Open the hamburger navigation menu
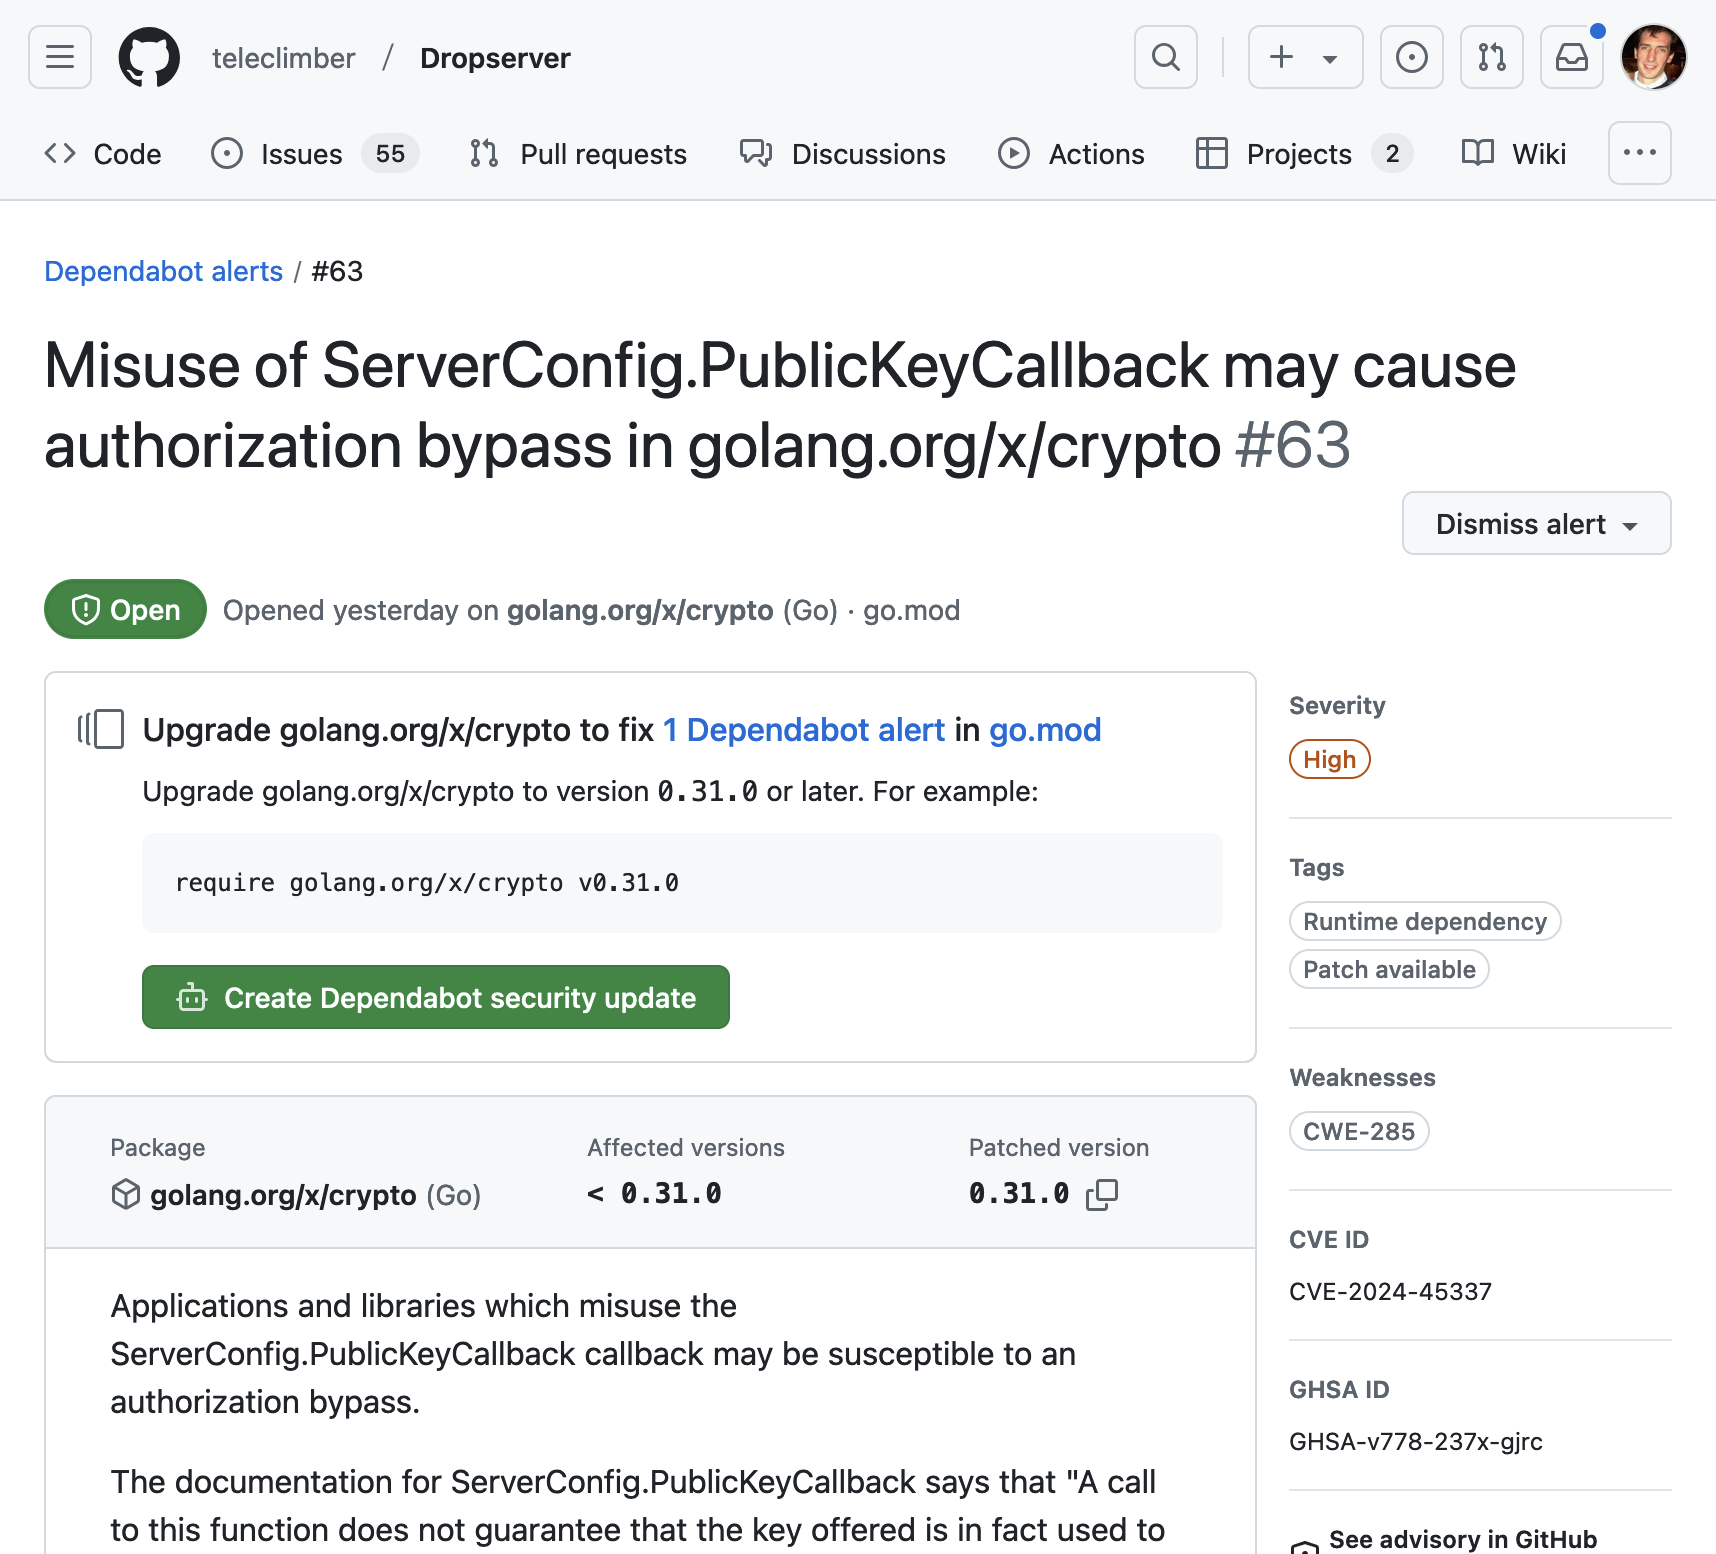 click(x=60, y=57)
